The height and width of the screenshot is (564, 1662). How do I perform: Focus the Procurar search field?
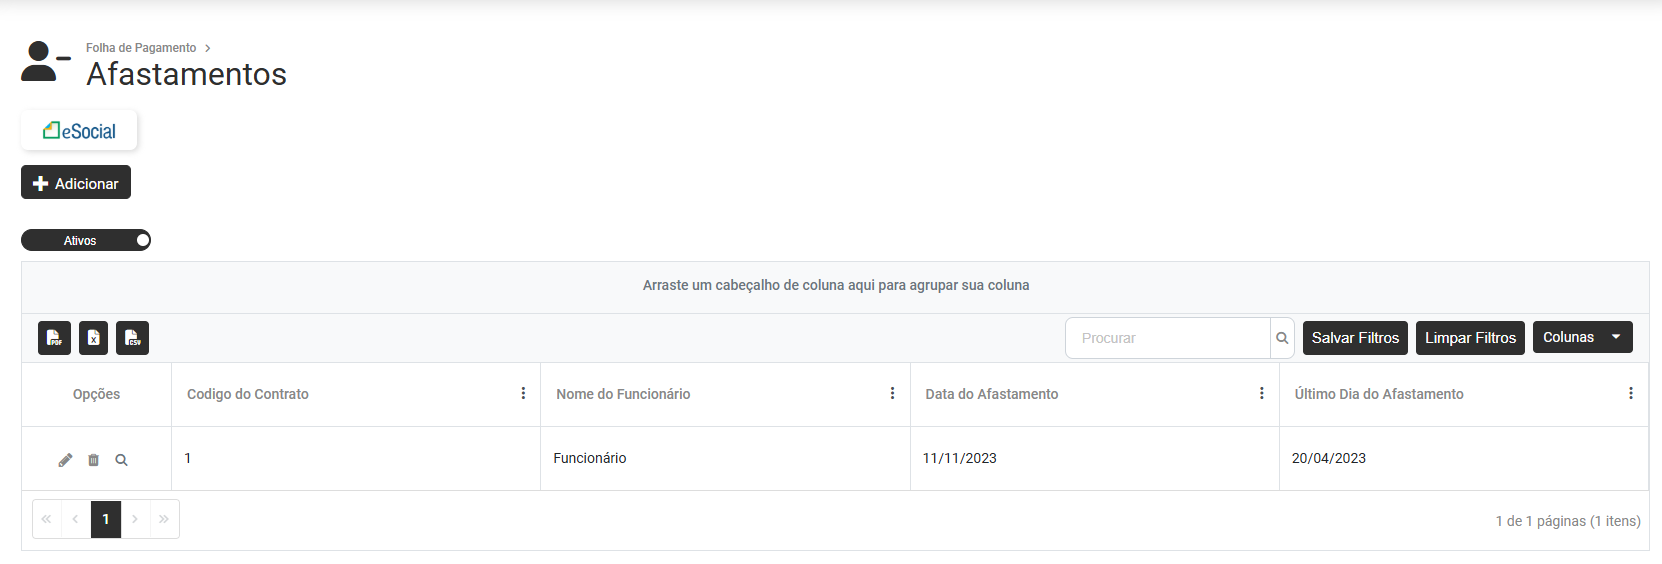[x=1168, y=338]
